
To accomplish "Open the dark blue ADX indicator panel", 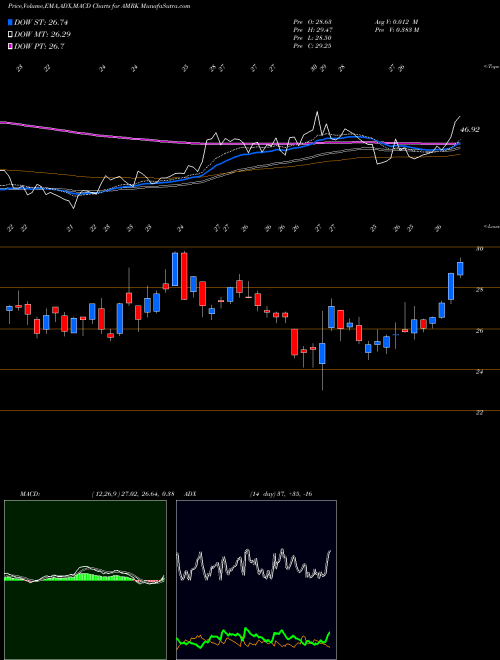I will (x=256, y=580).
